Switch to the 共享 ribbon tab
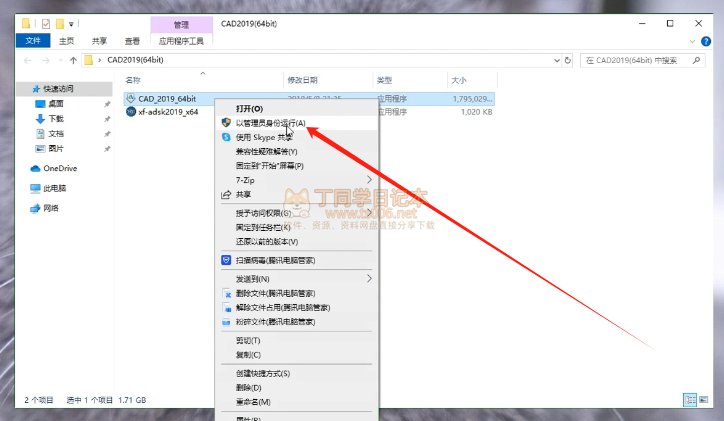 99,41
